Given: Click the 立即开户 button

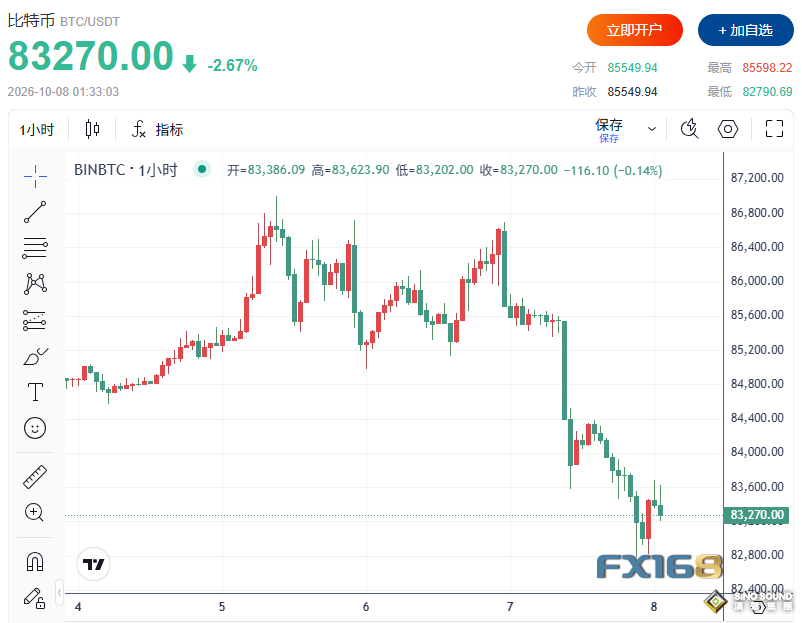Looking at the screenshot, I should point(634,30).
